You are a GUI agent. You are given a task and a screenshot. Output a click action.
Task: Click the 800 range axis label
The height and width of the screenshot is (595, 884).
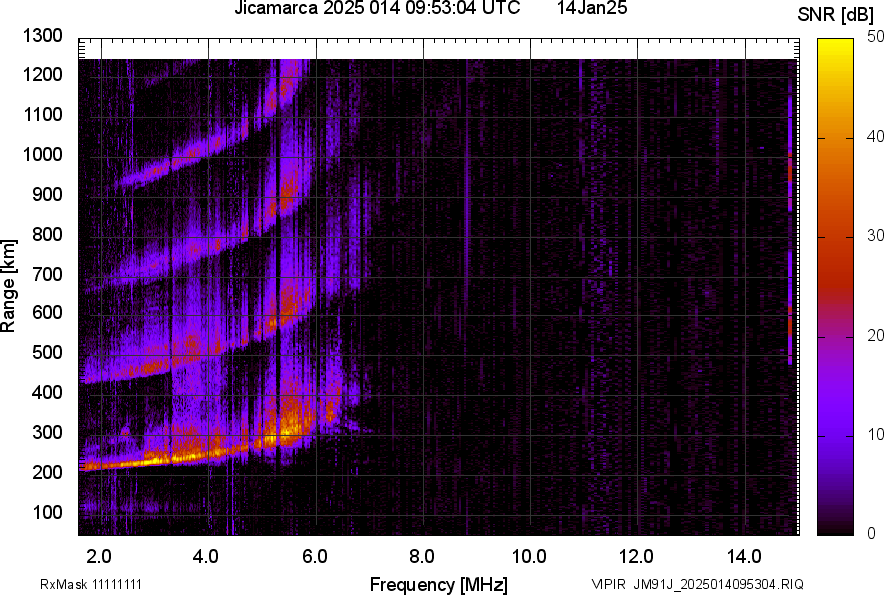(47, 234)
